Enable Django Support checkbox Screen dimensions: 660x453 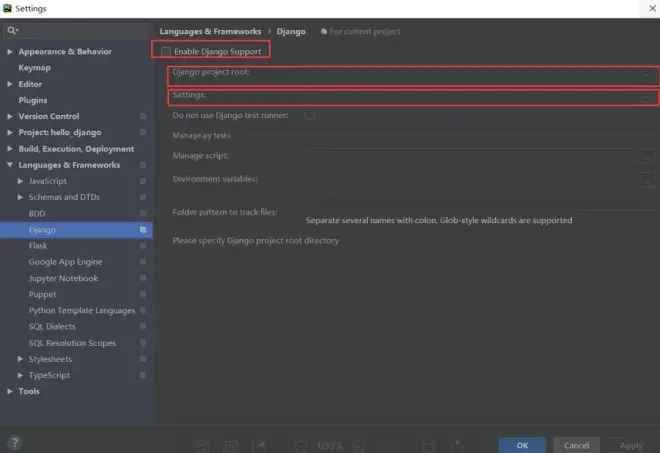pos(166,51)
